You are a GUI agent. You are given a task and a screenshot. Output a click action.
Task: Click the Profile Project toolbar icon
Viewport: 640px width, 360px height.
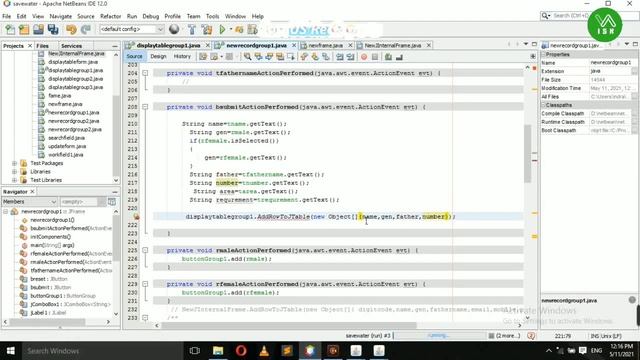(253, 29)
